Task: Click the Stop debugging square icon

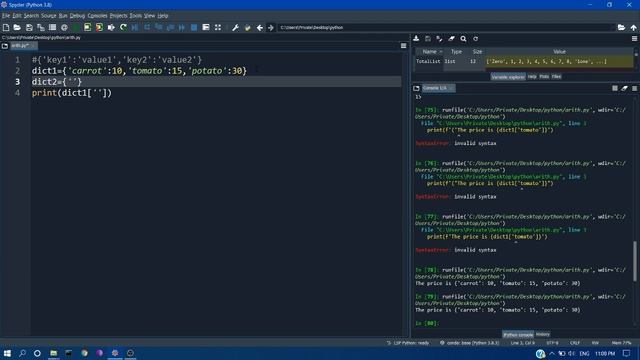Action: click(194, 27)
